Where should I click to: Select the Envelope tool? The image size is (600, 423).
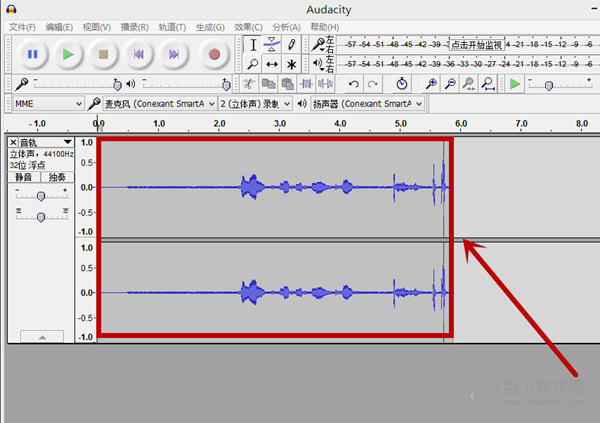(x=272, y=45)
